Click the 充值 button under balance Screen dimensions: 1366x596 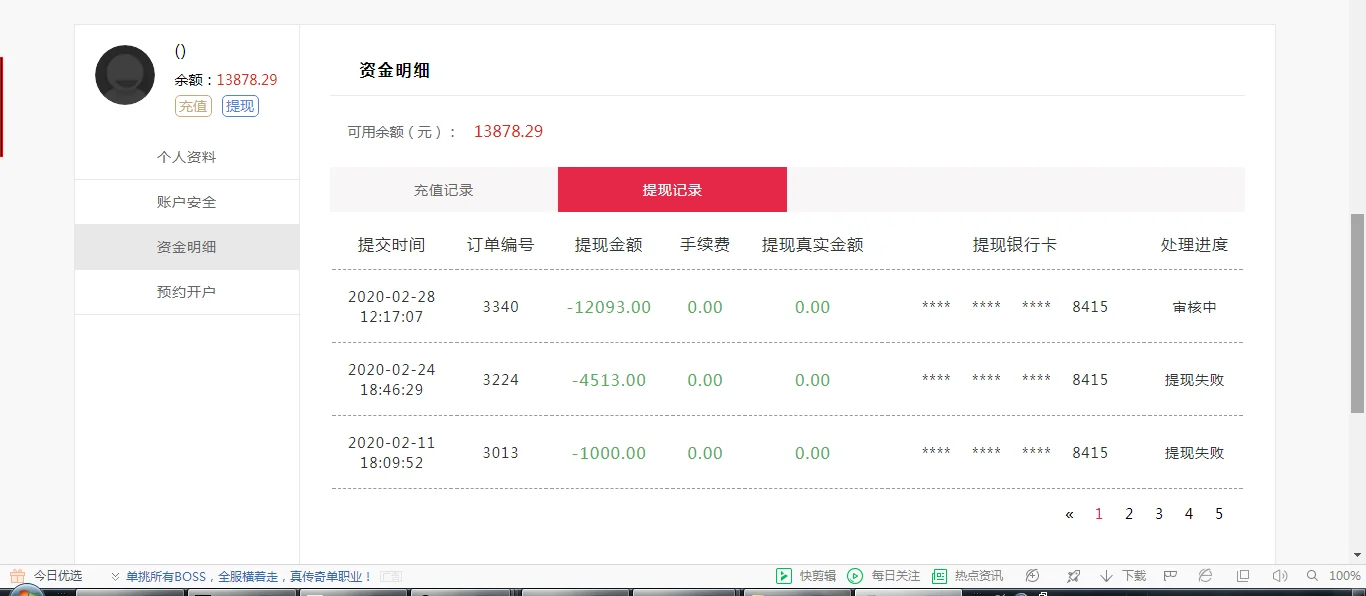193,106
